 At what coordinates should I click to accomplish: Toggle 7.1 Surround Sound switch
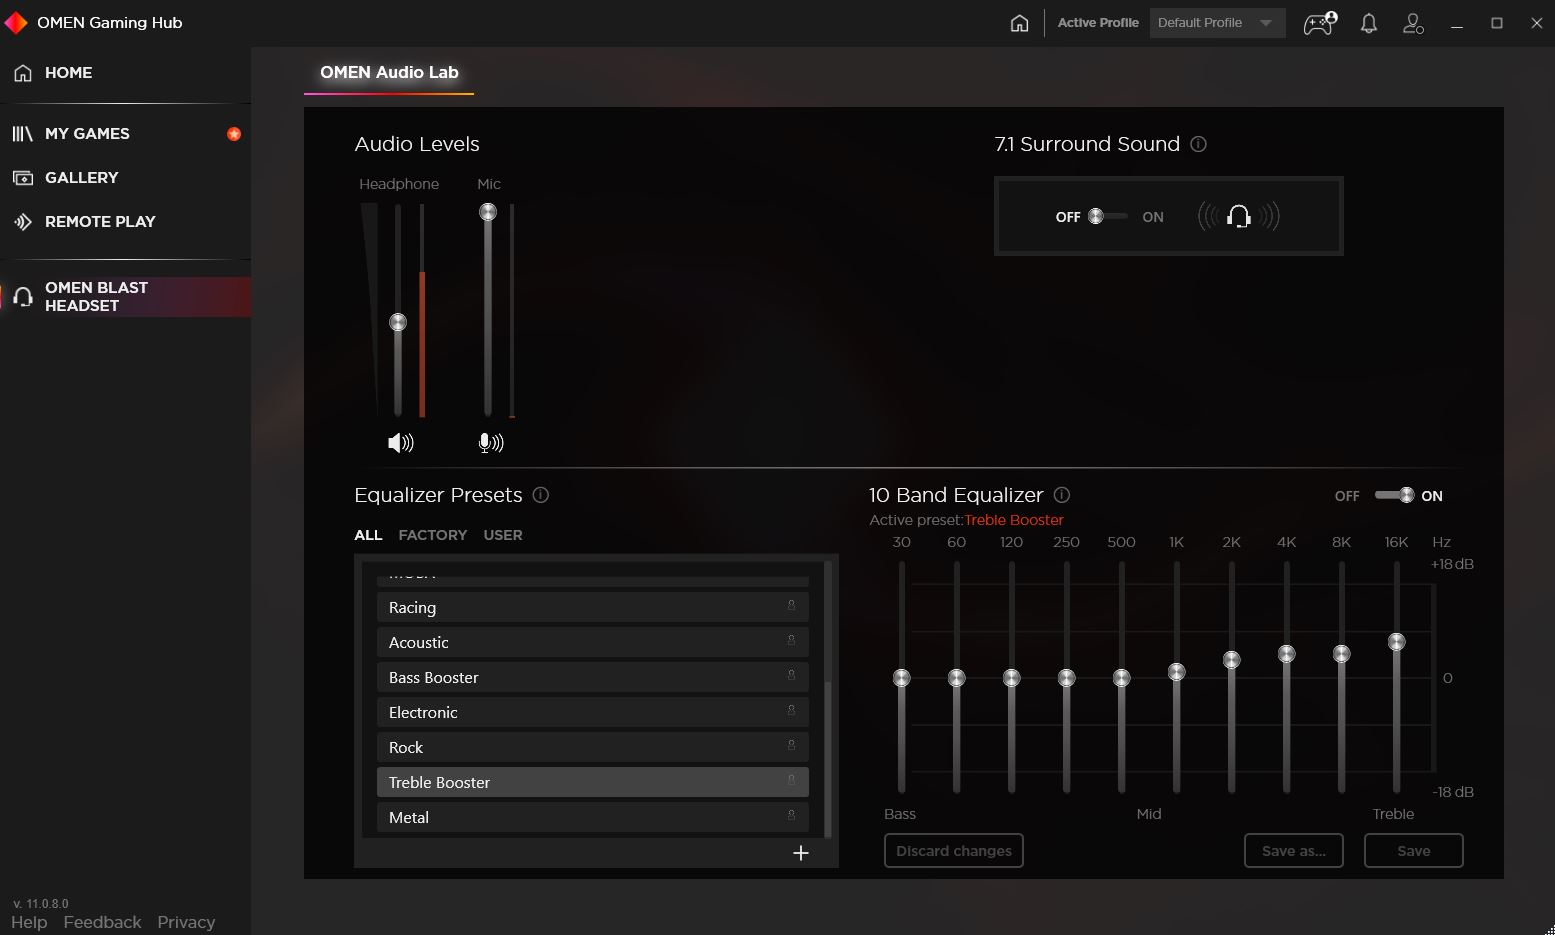pyautogui.click(x=1107, y=216)
